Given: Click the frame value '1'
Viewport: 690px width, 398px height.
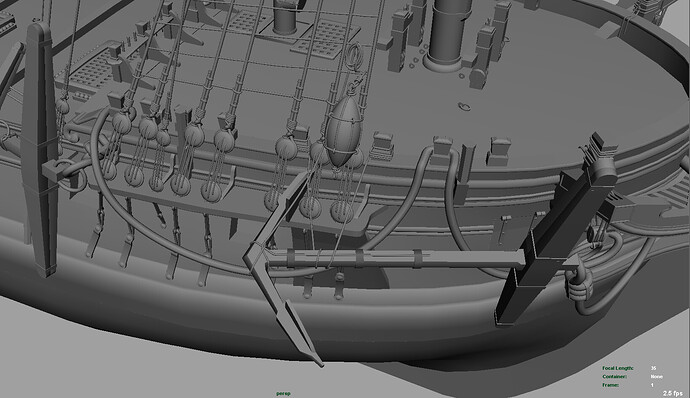Looking at the screenshot, I should pos(653,385).
